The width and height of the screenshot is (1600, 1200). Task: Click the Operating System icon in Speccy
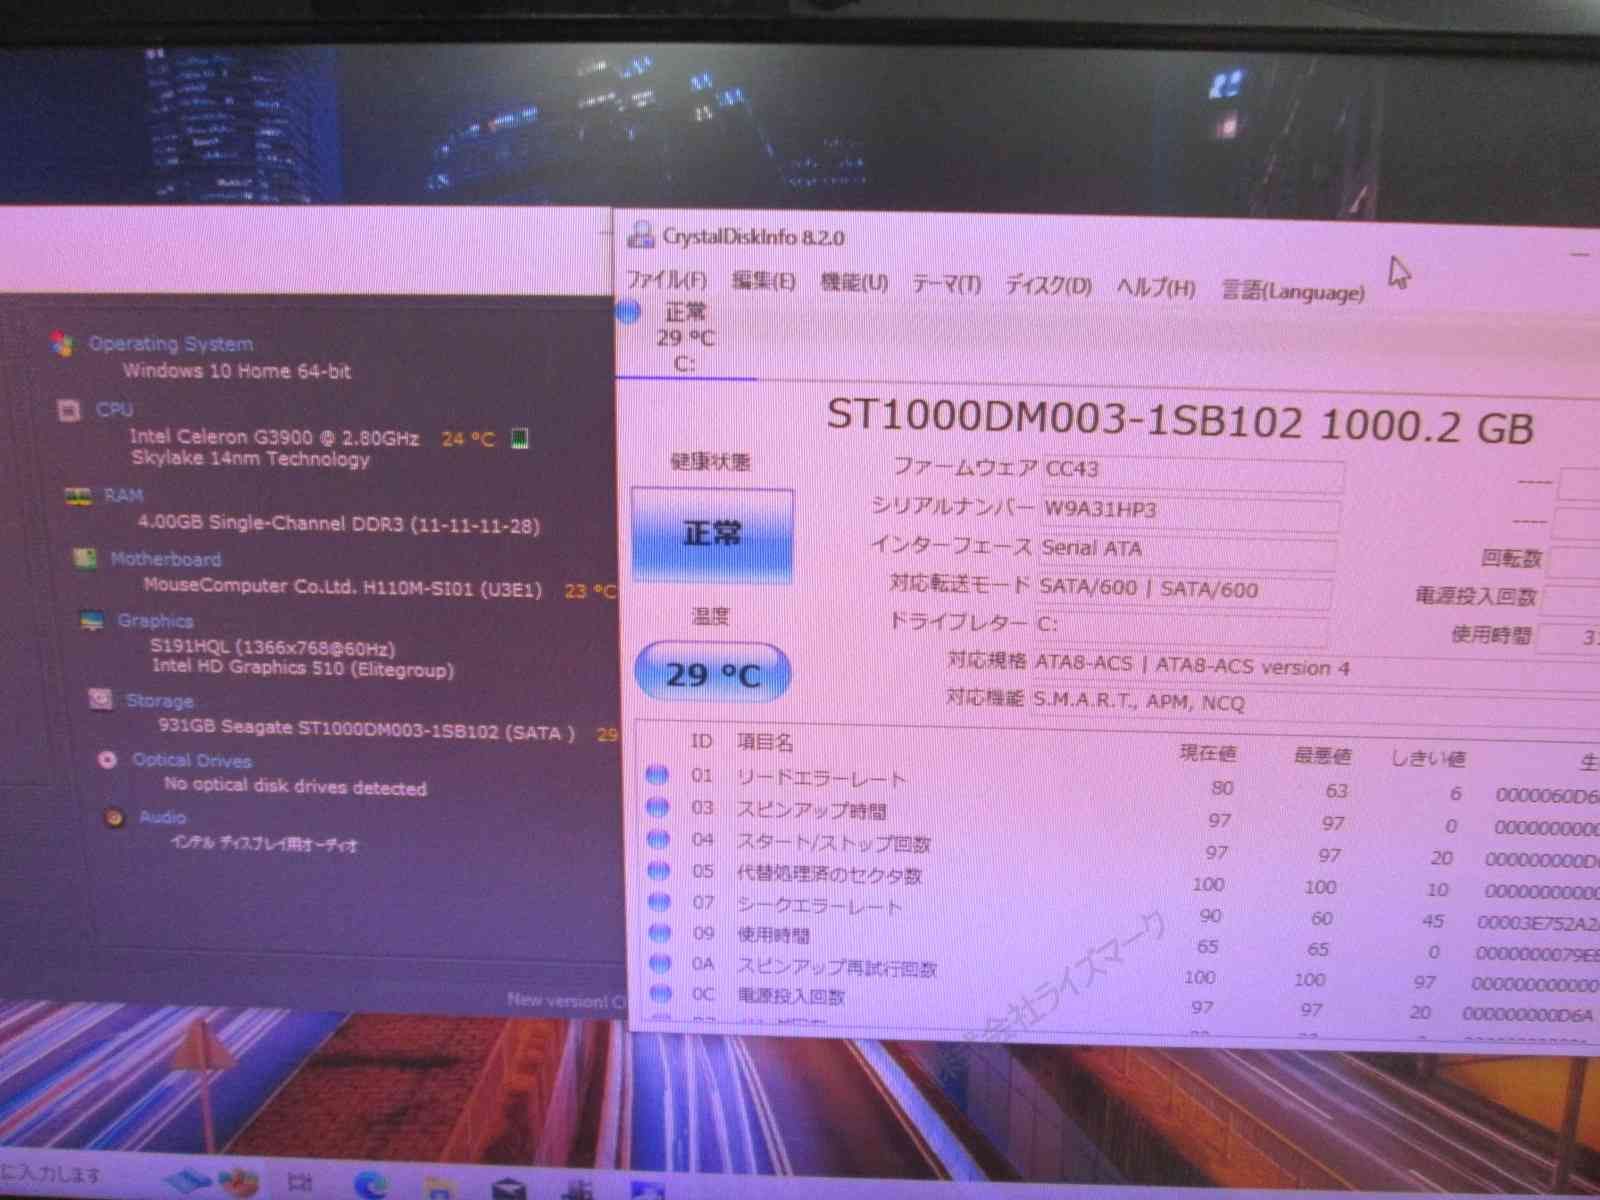coord(62,344)
